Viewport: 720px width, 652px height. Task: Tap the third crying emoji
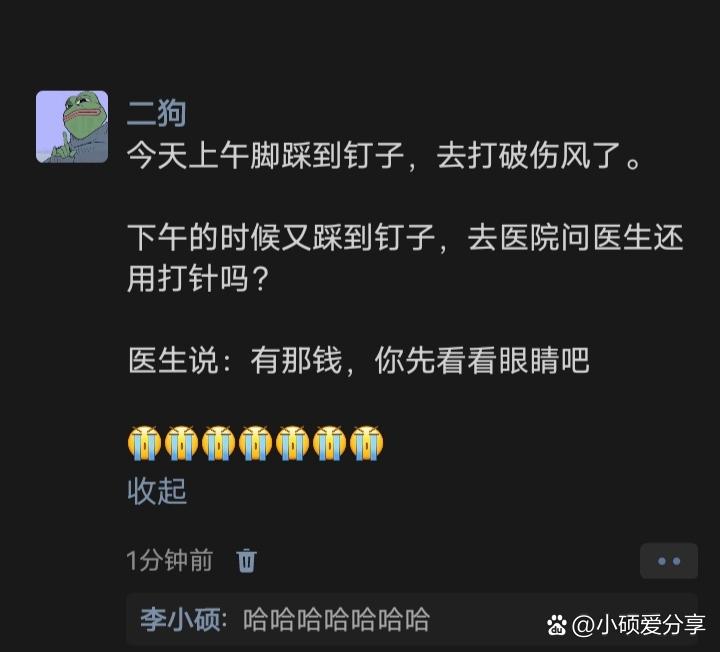point(219,443)
